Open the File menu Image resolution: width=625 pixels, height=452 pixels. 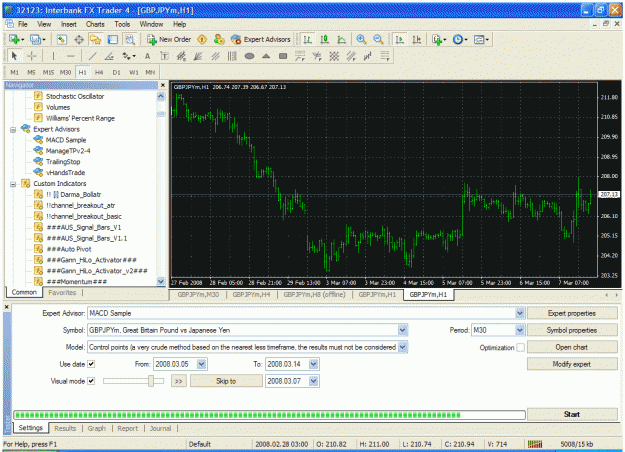click(x=23, y=24)
